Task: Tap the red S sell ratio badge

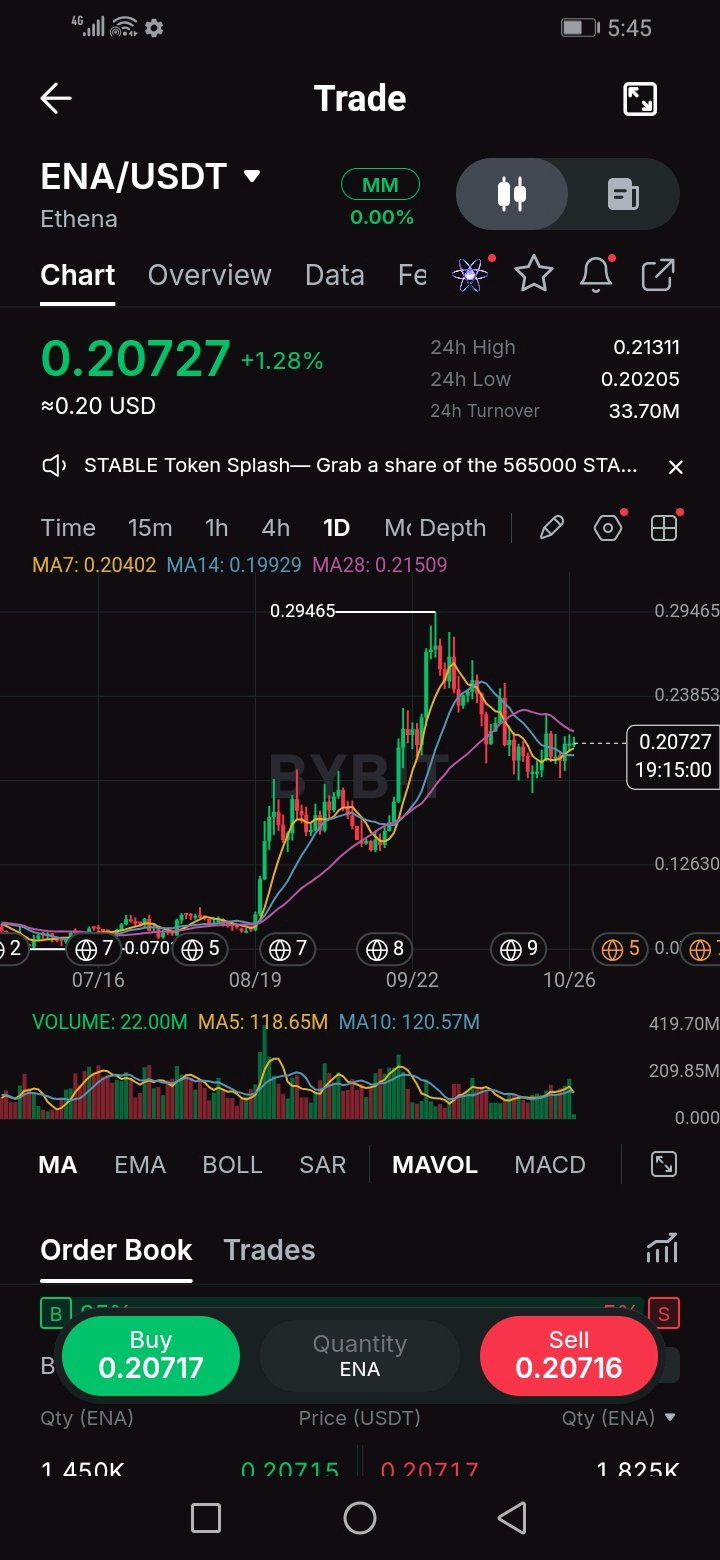Action: pyautogui.click(x=664, y=1312)
